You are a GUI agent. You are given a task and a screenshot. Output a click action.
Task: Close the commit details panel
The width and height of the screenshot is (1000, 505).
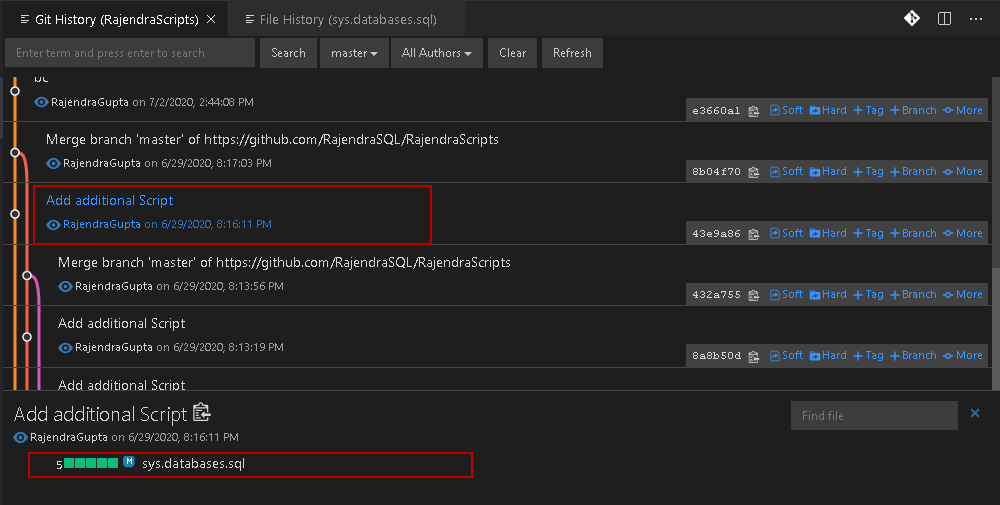tap(975, 414)
